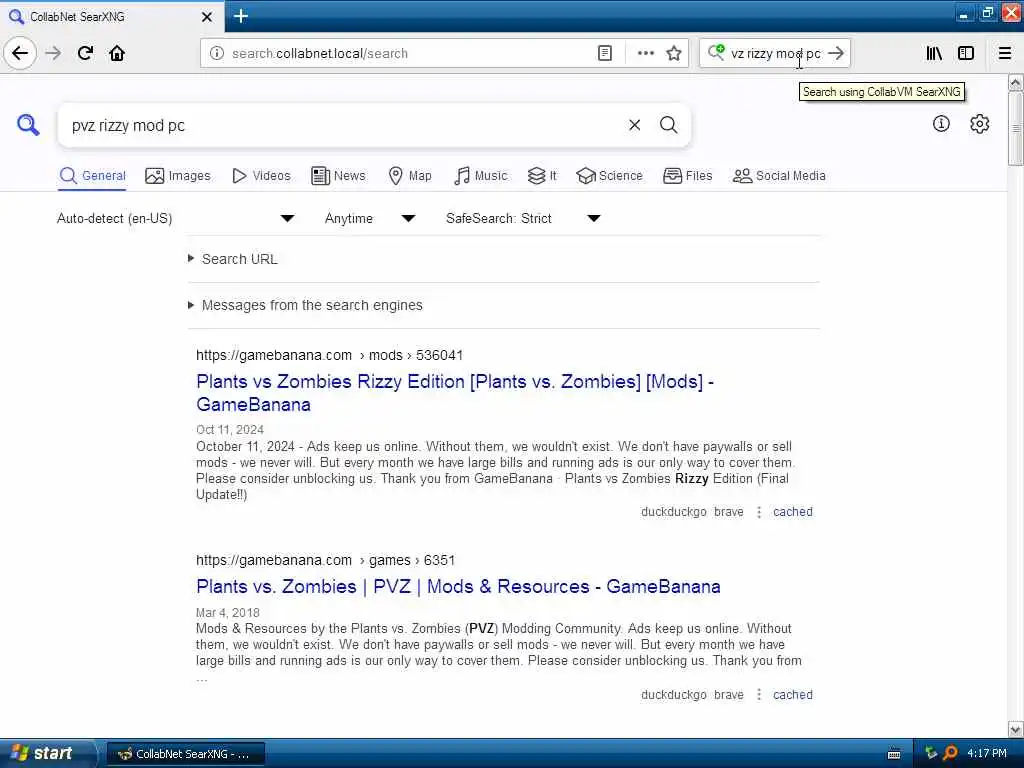Open SearXNG preferences gear
1024x768 pixels.
click(980, 123)
